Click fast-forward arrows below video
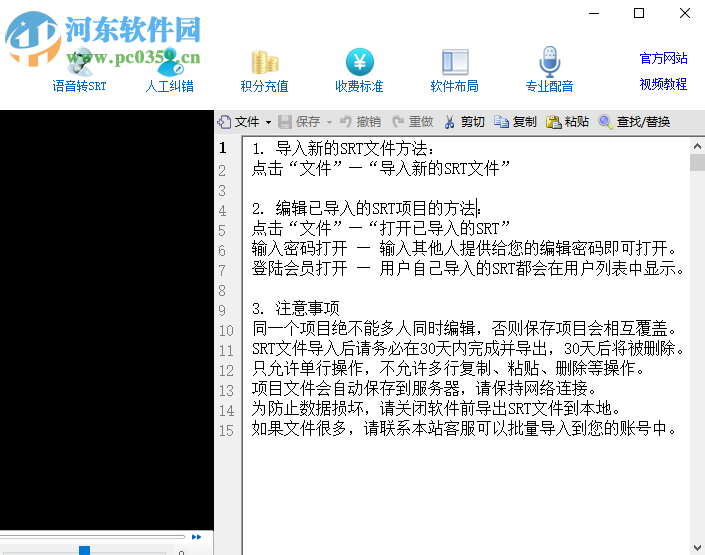The width and height of the screenshot is (705, 555). pos(196,537)
